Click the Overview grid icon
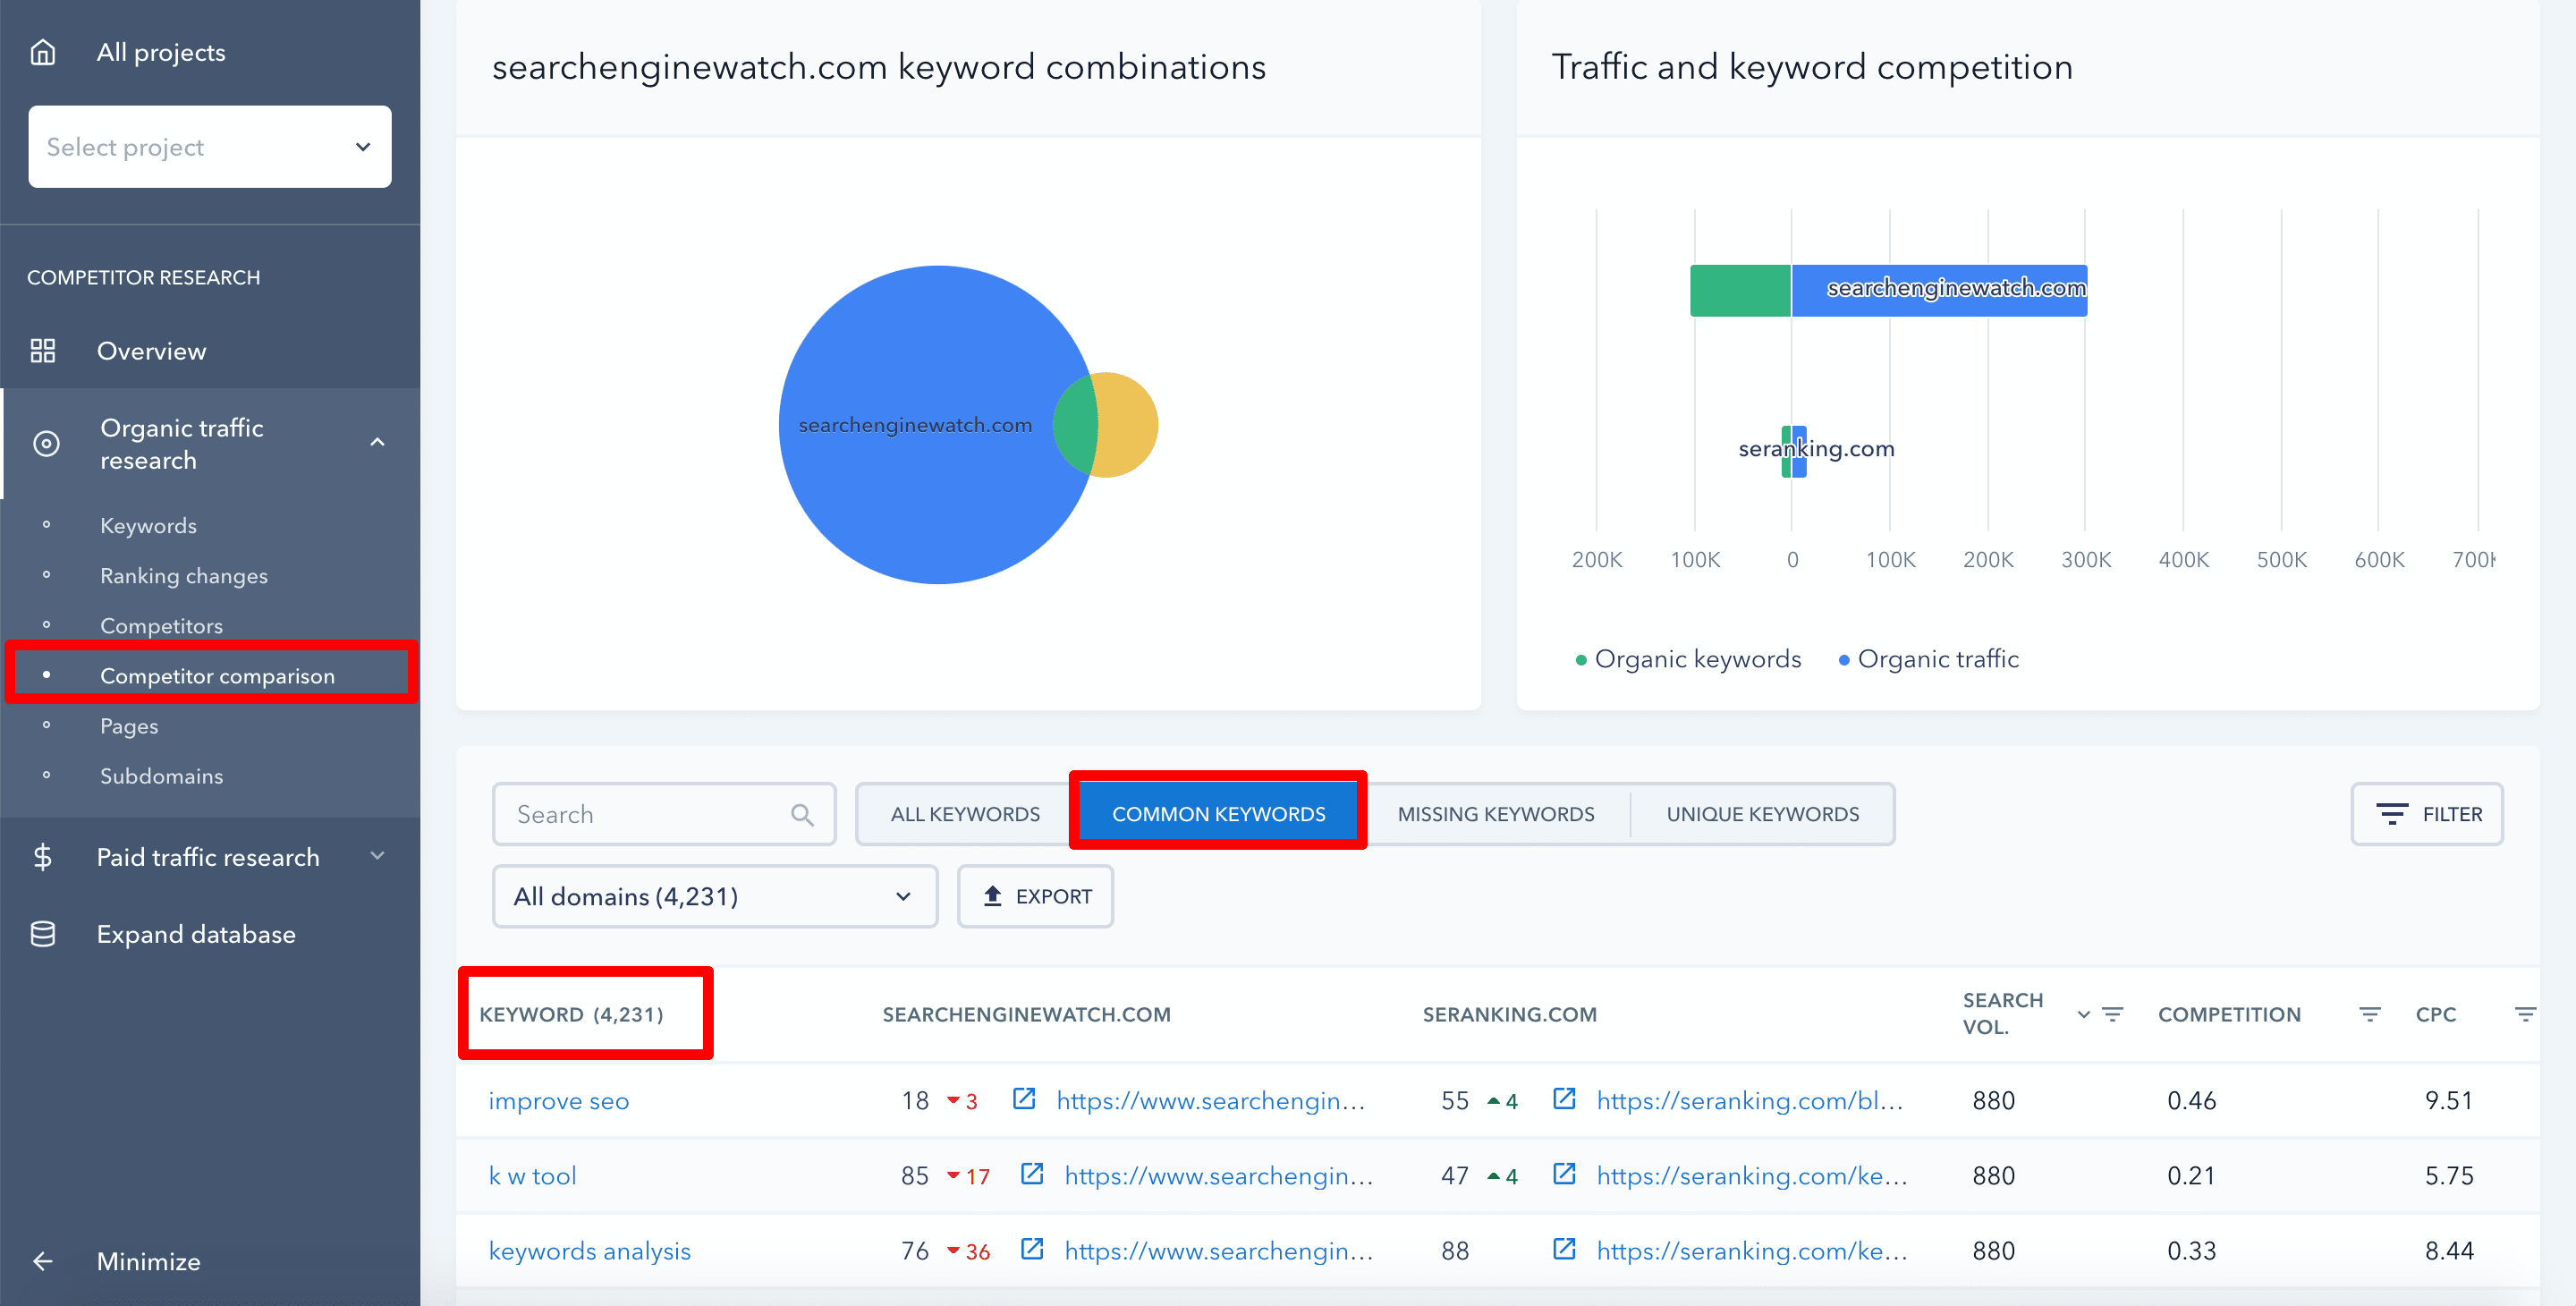 43,351
